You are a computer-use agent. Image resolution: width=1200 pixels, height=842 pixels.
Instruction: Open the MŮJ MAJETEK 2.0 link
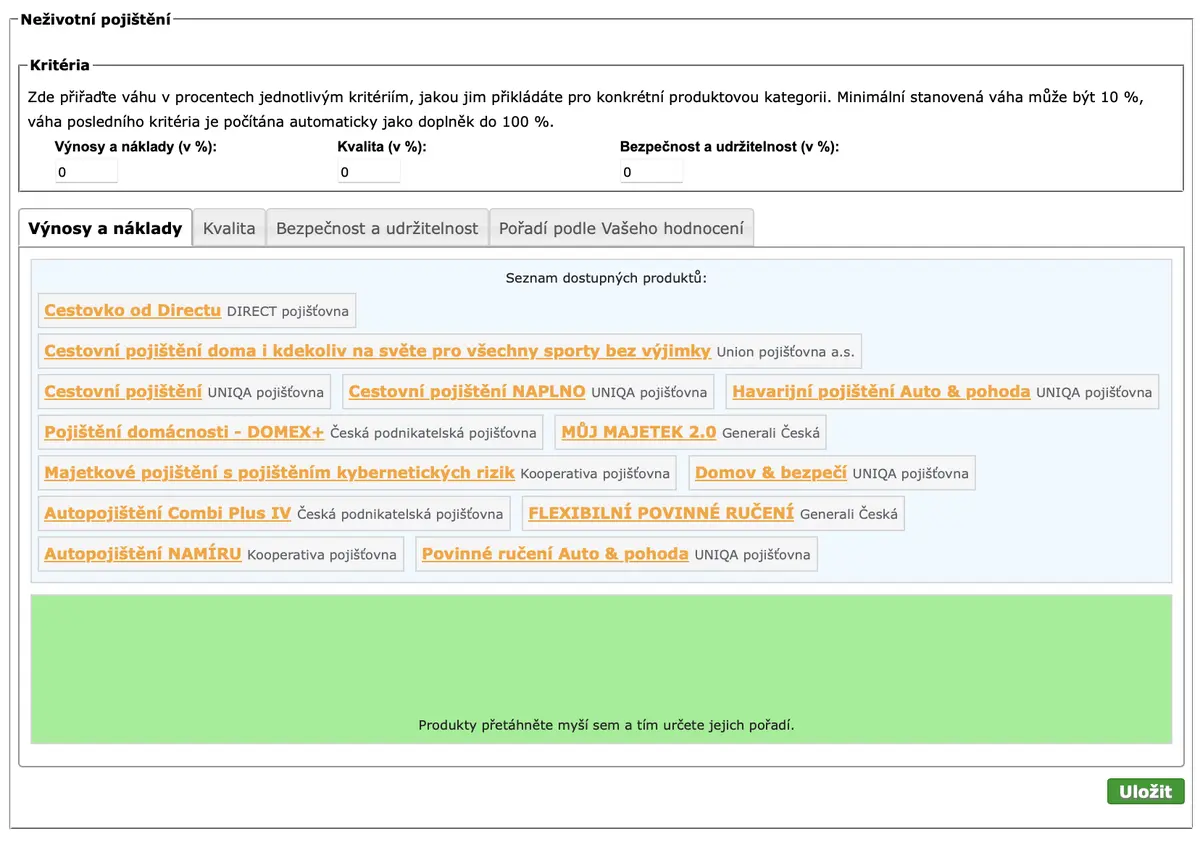pyautogui.click(x=639, y=432)
